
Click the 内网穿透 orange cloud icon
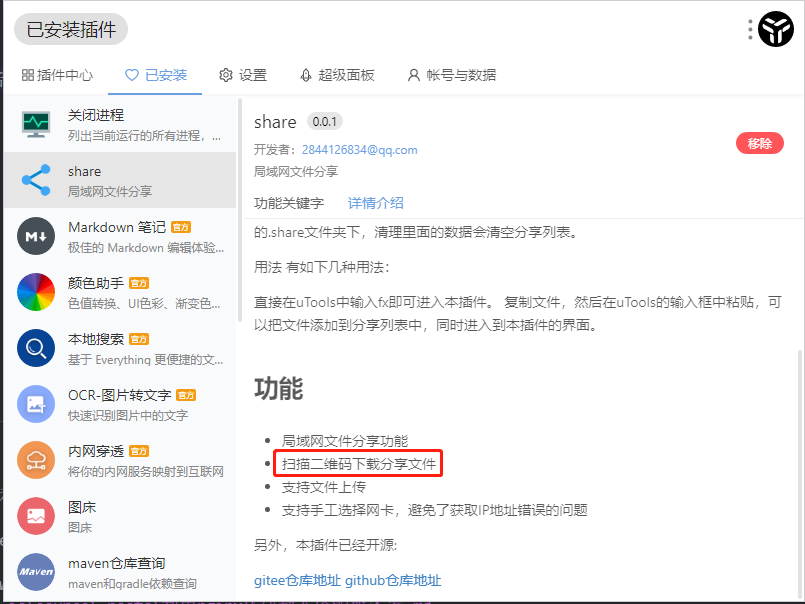tap(36, 460)
